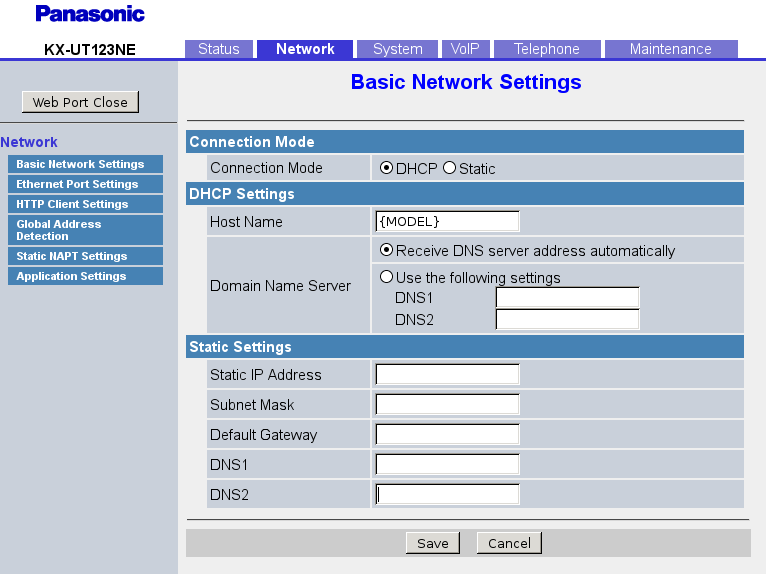This screenshot has width=766, height=574.
Task: Click the Host Name text field
Action: 447,221
